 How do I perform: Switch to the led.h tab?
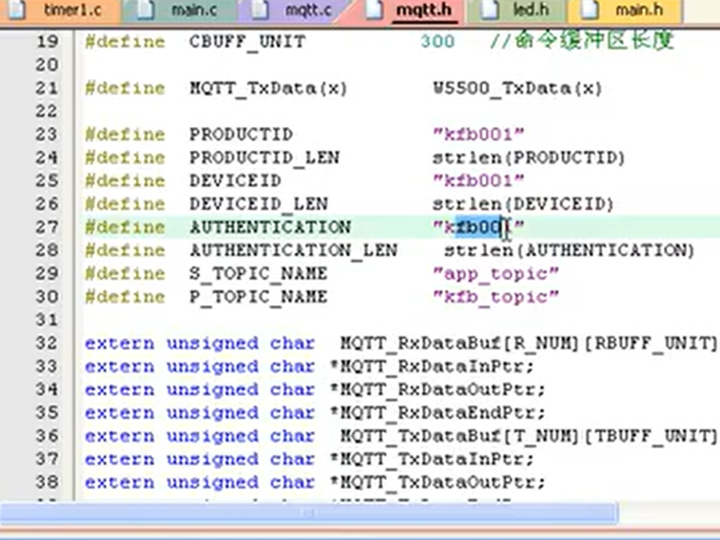tap(530, 11)
